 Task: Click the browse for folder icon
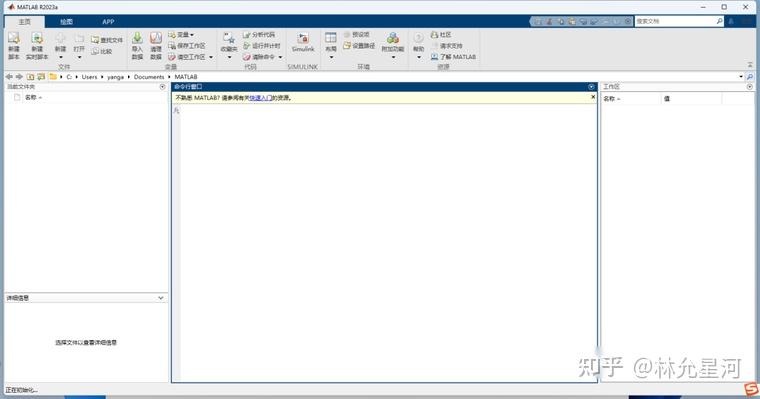click(41, 77)
